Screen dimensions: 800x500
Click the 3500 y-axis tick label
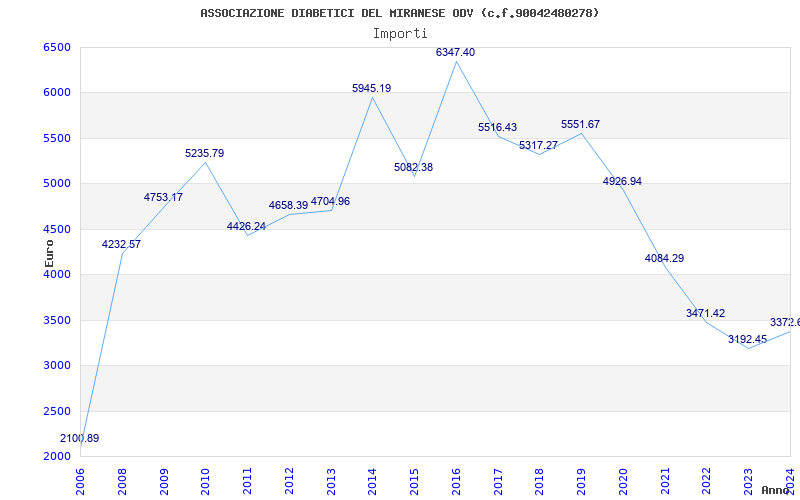coord(57,320)
